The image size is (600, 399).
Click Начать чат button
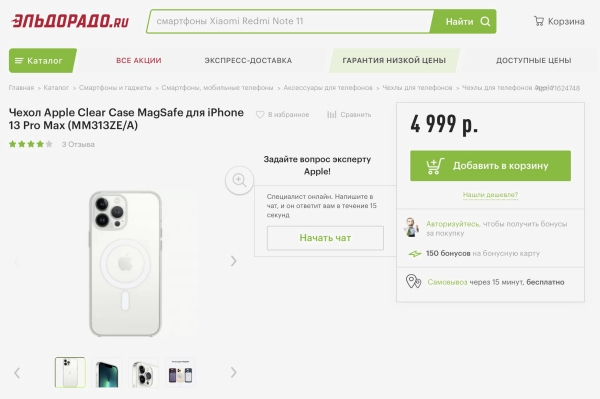click(325, 238)
